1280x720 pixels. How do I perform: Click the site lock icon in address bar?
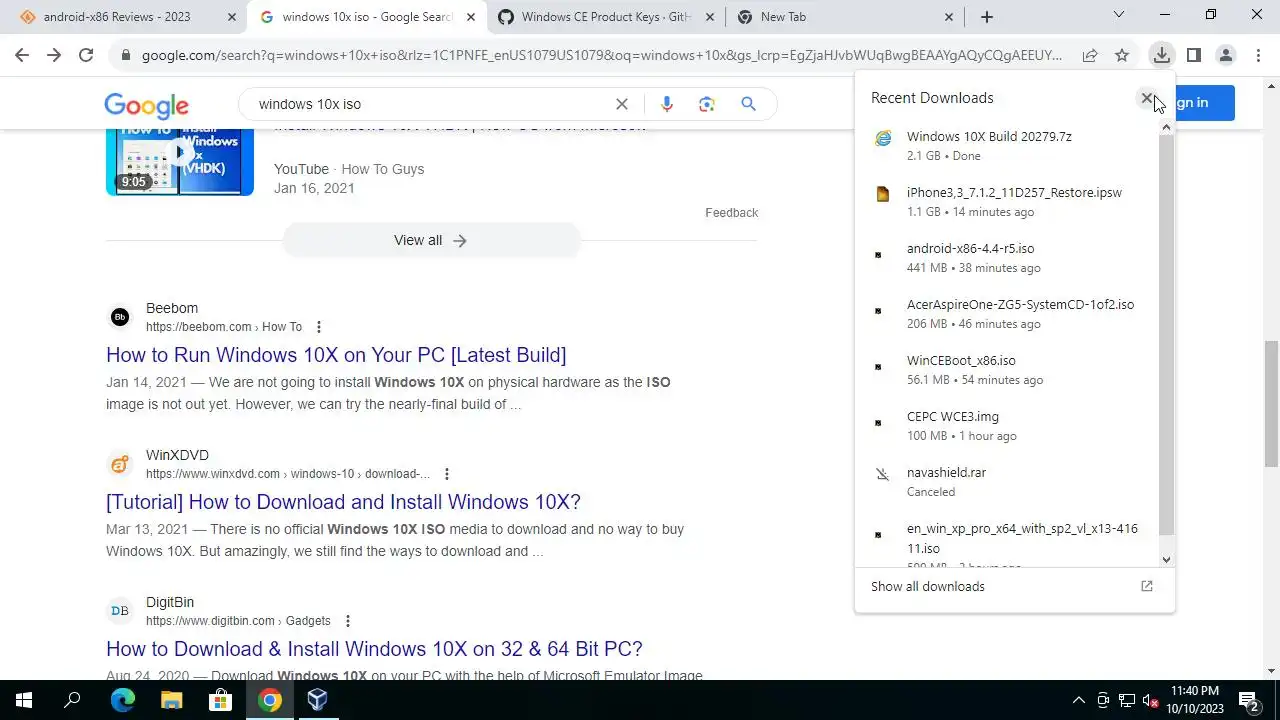click(125, 56)
